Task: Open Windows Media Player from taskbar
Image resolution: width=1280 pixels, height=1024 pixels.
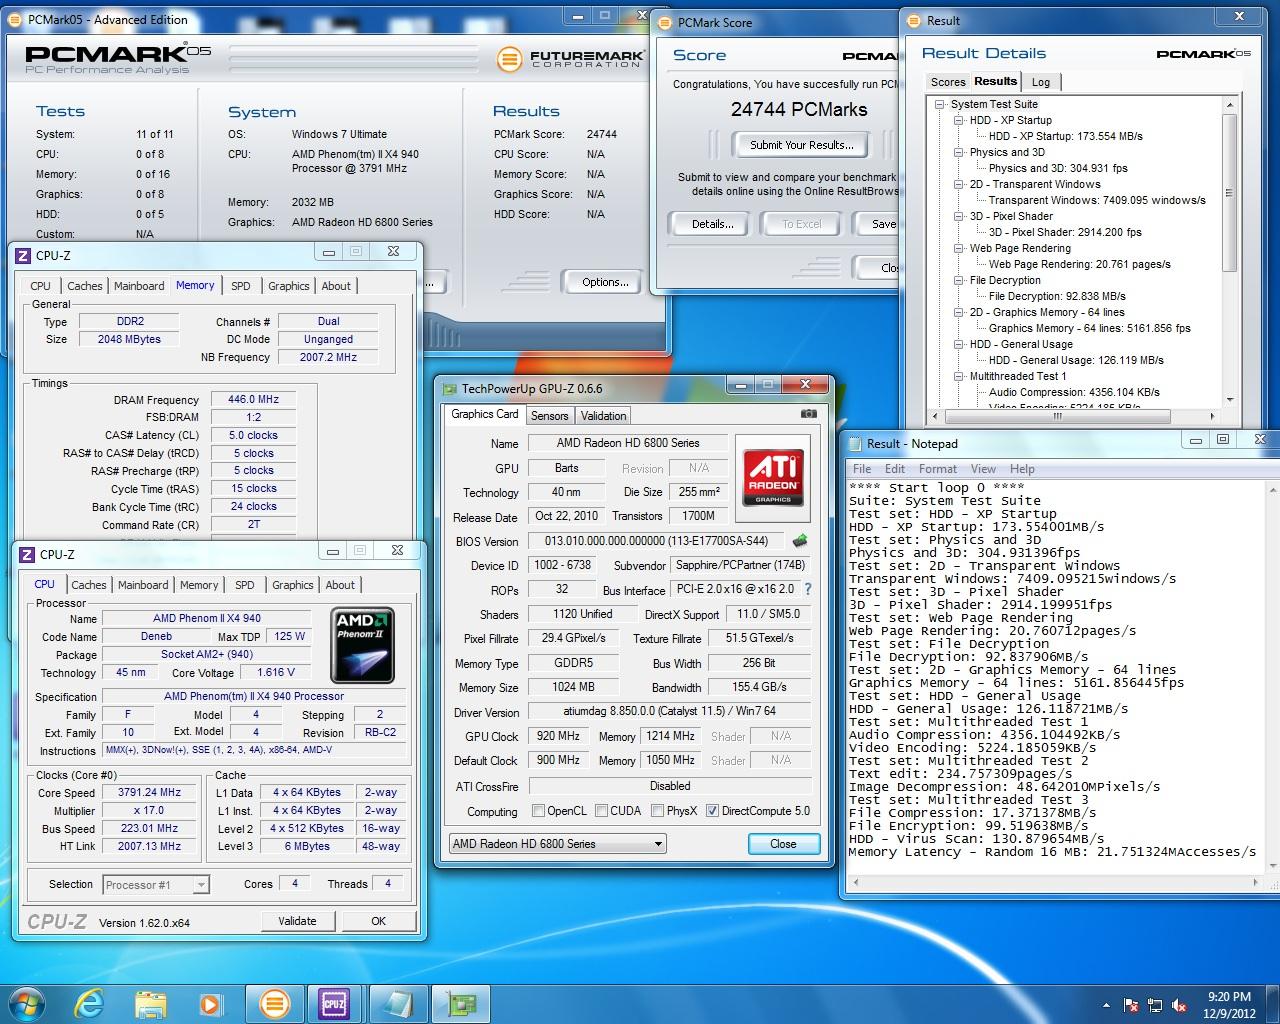Action: click(209, 1003)
